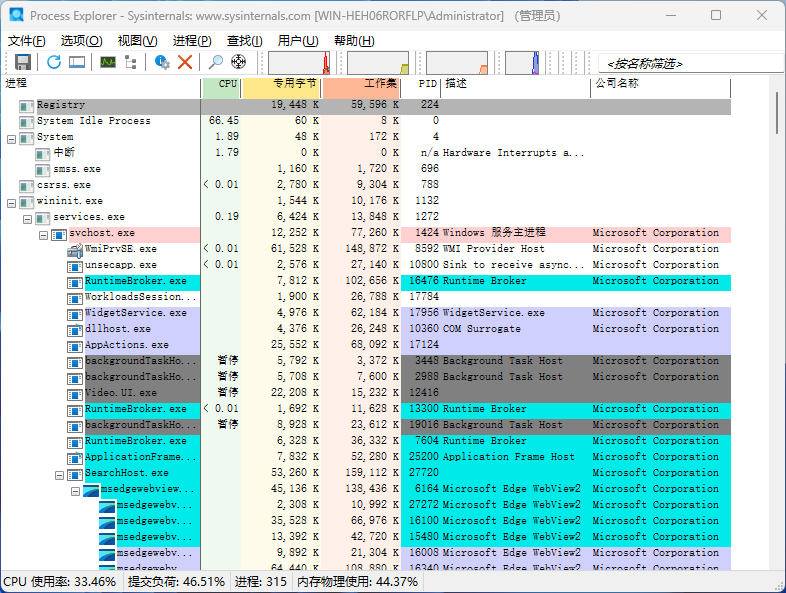
Task: Sort by the 专用字节 column header
Action: pos(281,88)
